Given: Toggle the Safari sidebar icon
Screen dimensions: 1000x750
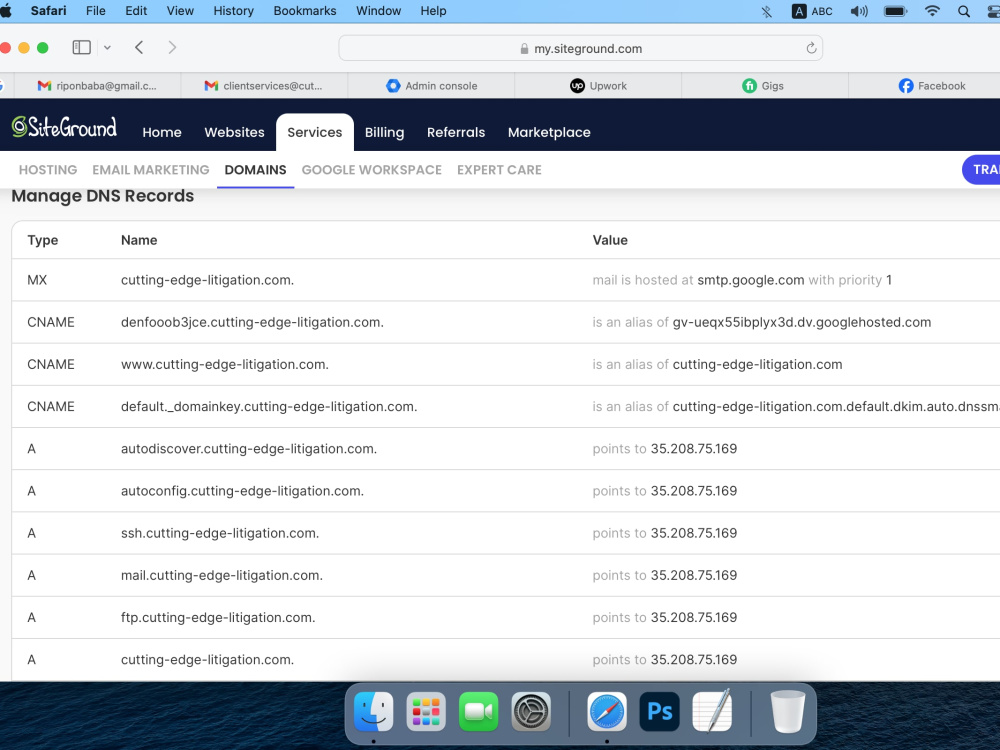Looking at the screenshot, I should (x=82, y=47).
